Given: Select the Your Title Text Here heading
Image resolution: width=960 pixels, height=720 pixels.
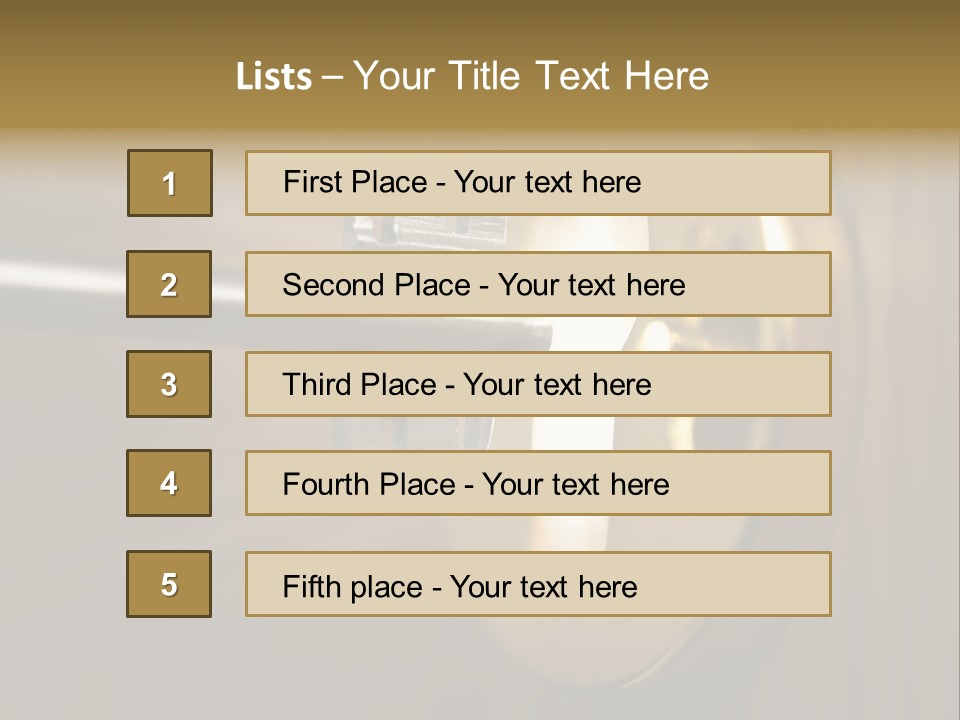Looking at the screenshot, I should point(531,76).
